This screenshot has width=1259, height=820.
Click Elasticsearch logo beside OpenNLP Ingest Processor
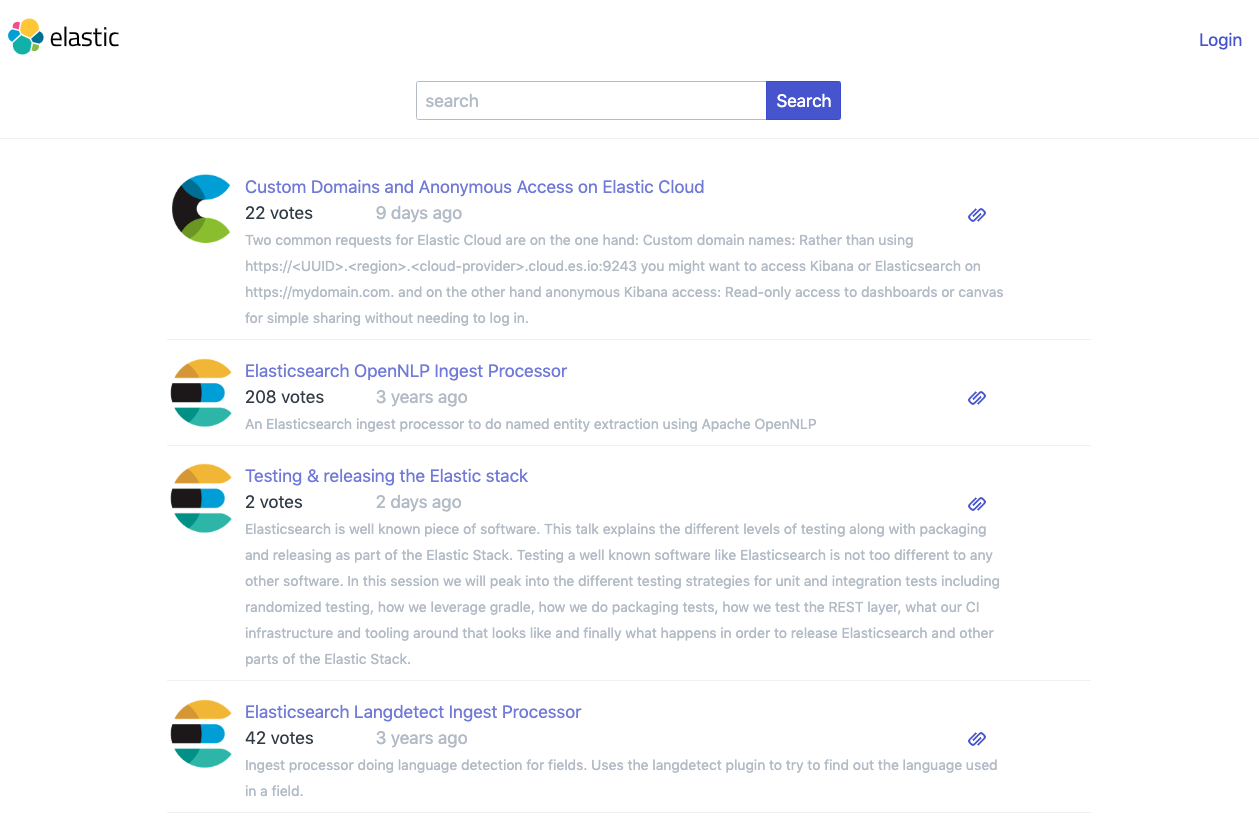coord(202,393)
